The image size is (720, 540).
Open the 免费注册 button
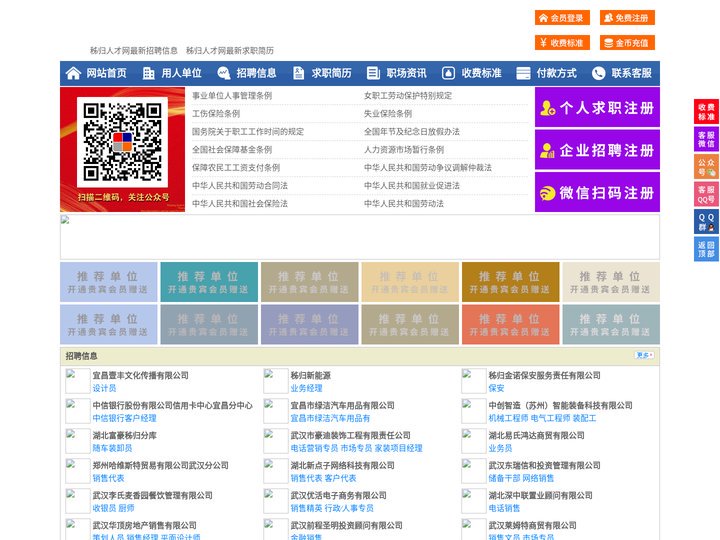click(627, 18)
